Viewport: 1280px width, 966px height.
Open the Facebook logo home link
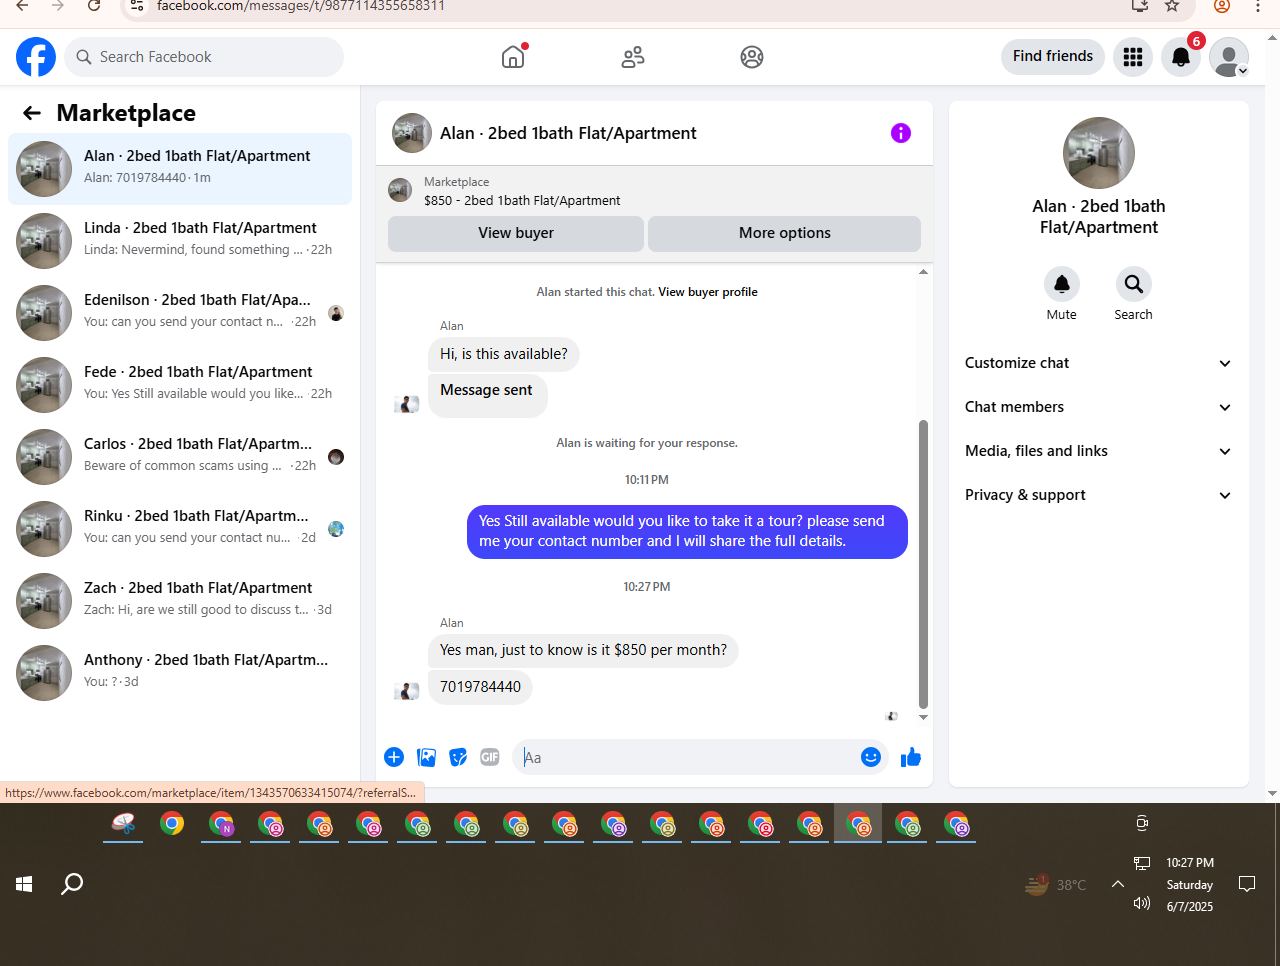pyautogui.click(x=36, y=57)
